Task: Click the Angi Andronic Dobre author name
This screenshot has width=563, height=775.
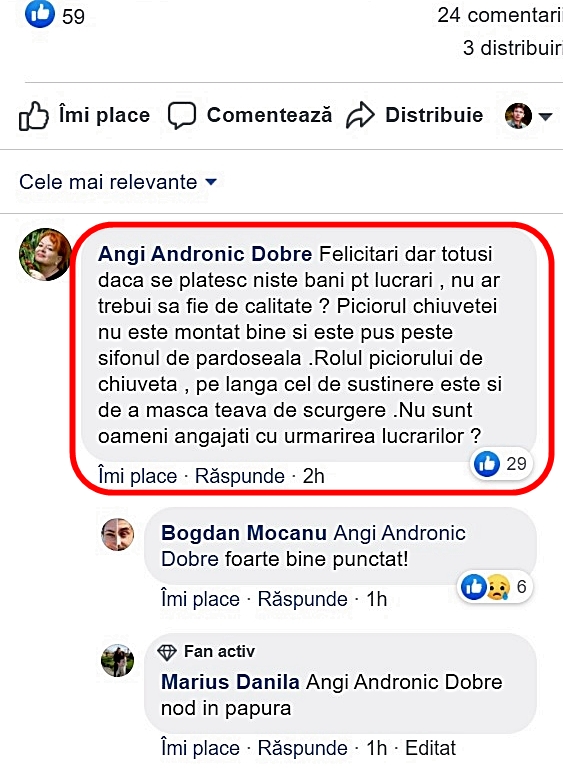Action: point(205,254)
